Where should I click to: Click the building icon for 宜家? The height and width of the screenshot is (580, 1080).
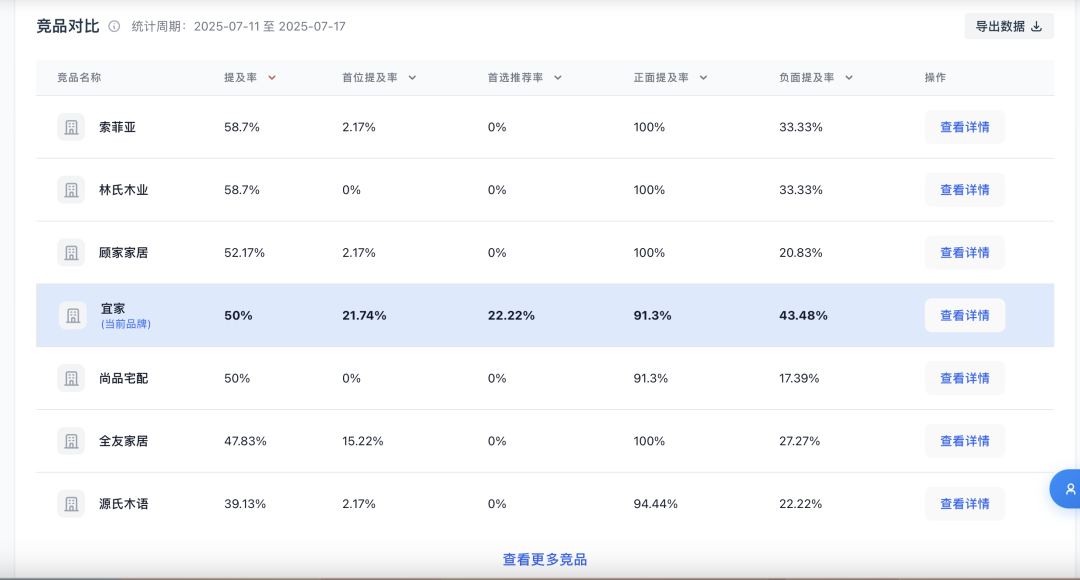pos(72,315)
